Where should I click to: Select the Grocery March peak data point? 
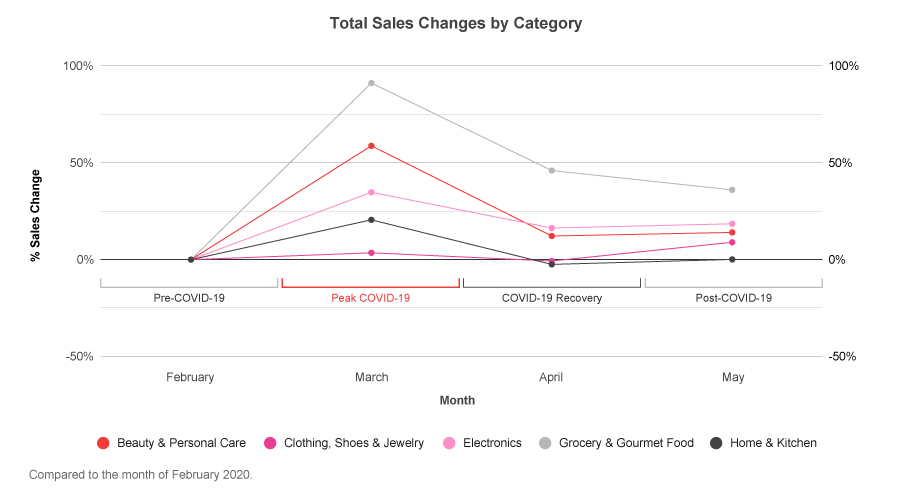(371, 83)
